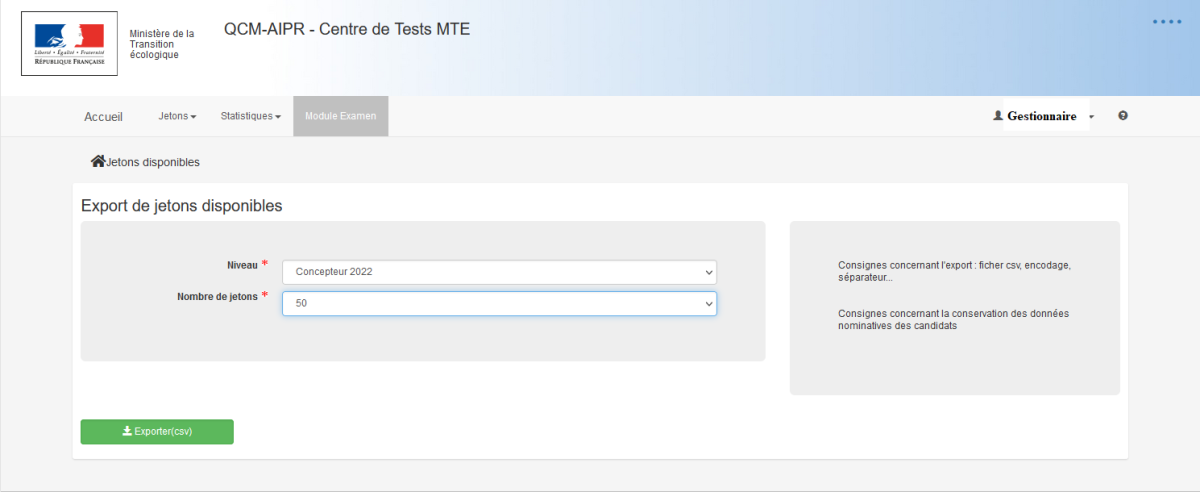Click the four-dots icon in the header
The height and width of the screenshot is (492, 1200).
tap(1166, 21)
